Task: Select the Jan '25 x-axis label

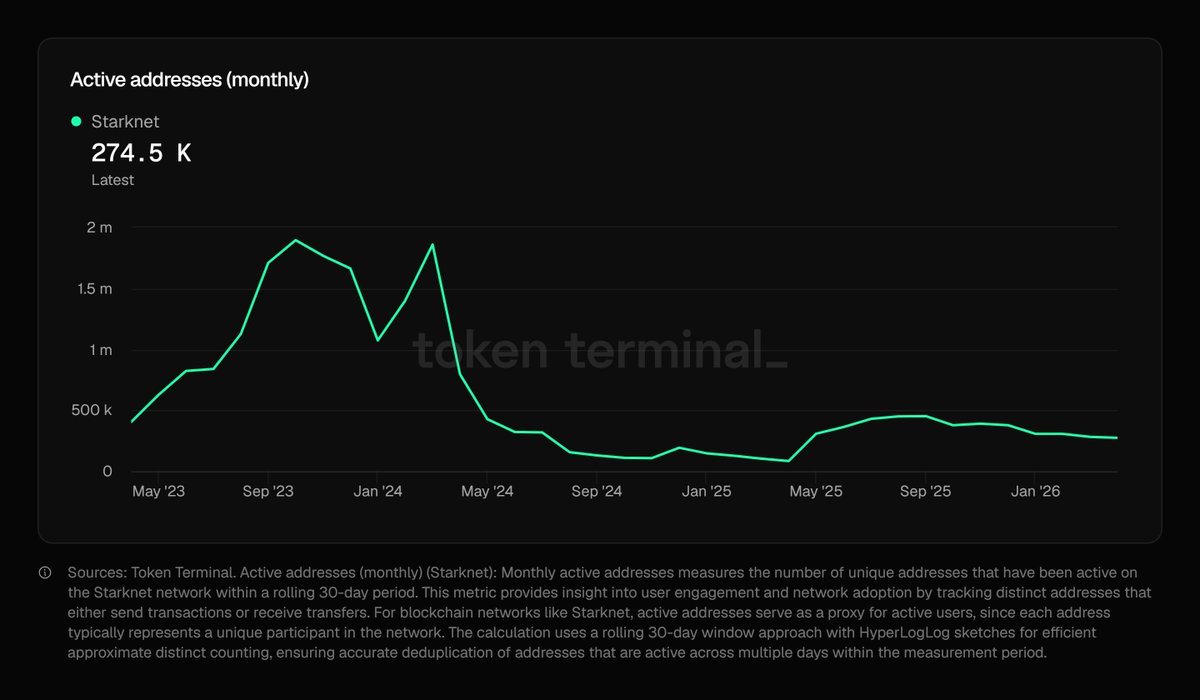Action: [707, 492]
